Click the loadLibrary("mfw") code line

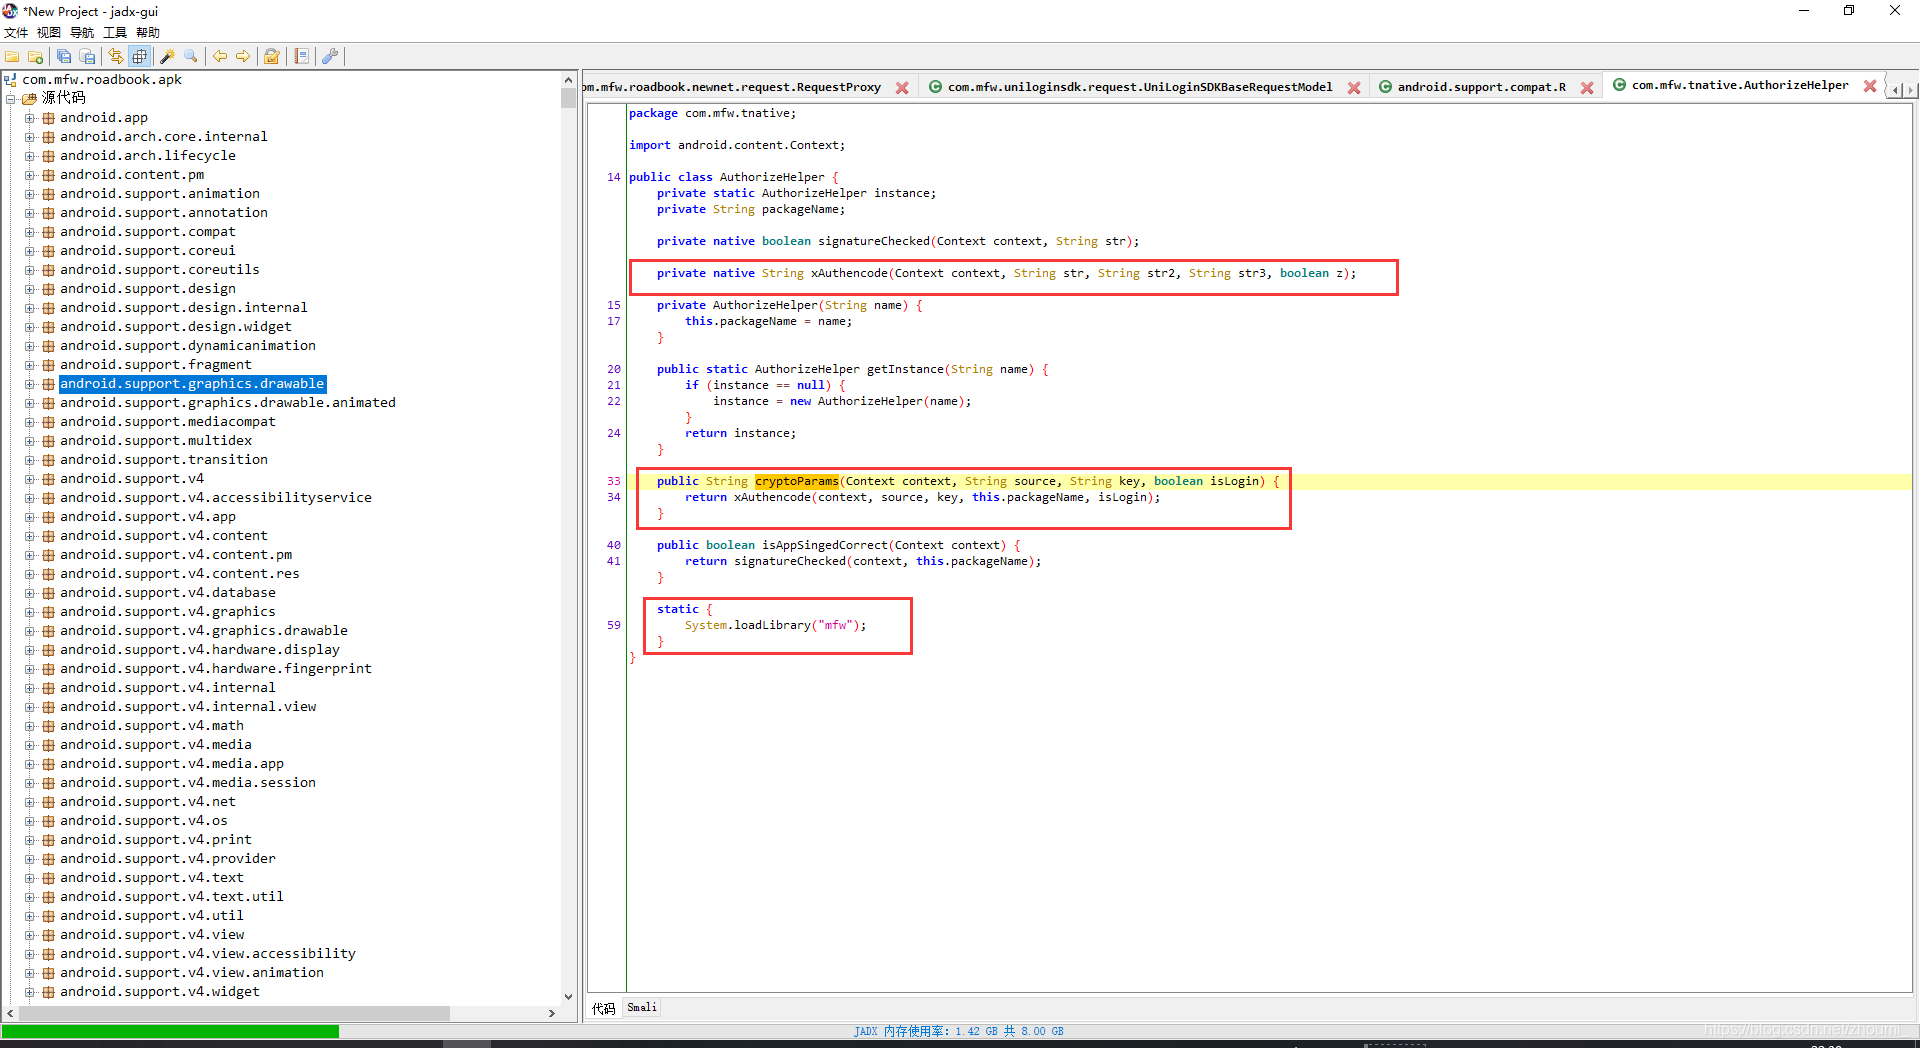(775, 625)
